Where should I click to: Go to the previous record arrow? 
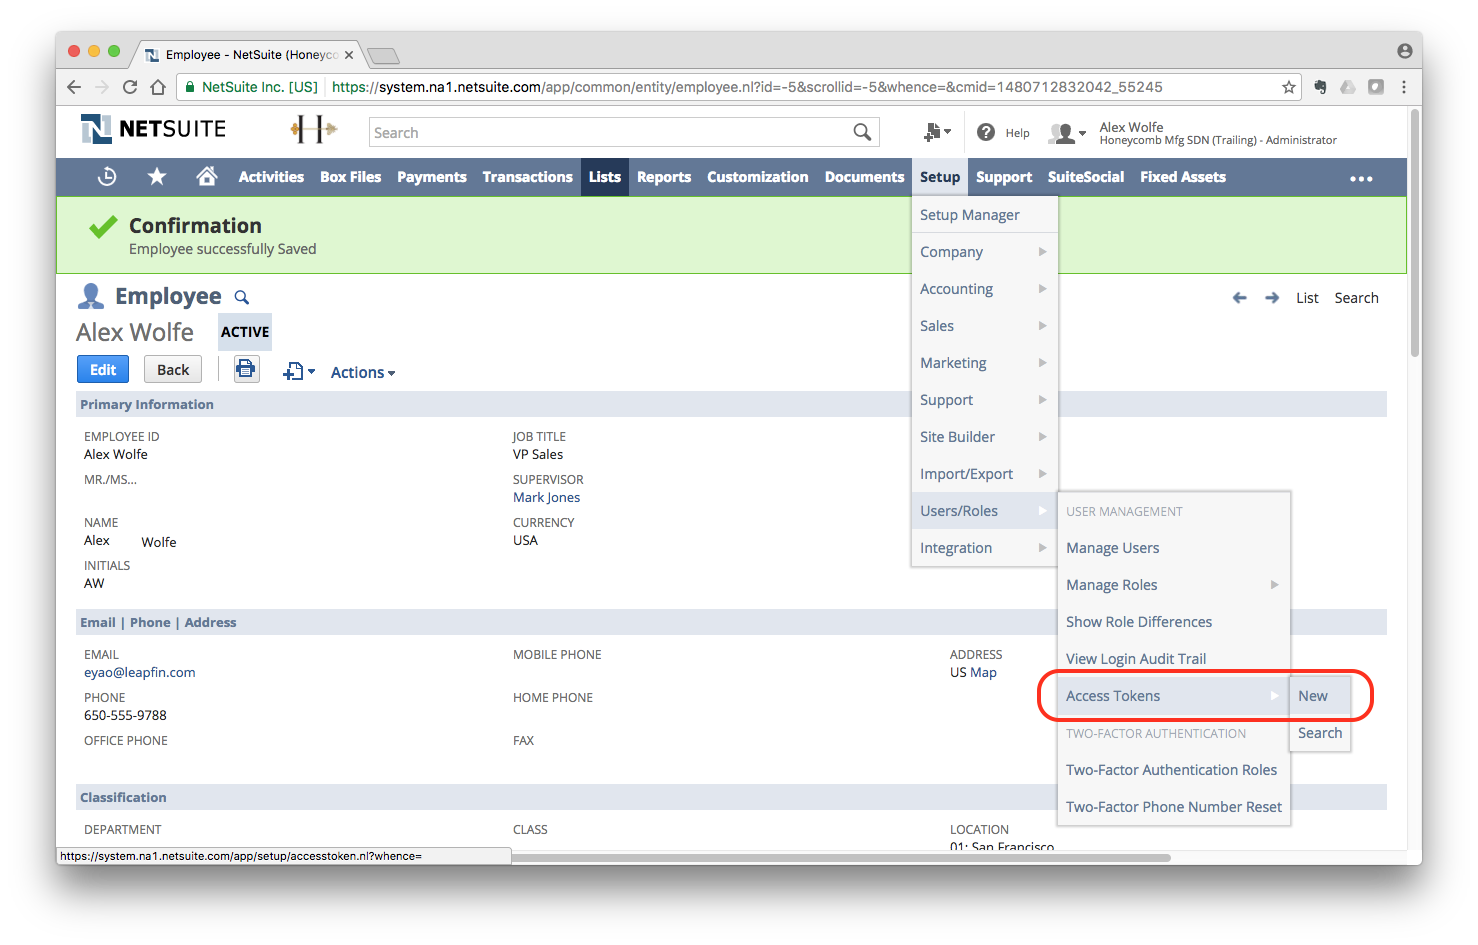point(1240,298)
